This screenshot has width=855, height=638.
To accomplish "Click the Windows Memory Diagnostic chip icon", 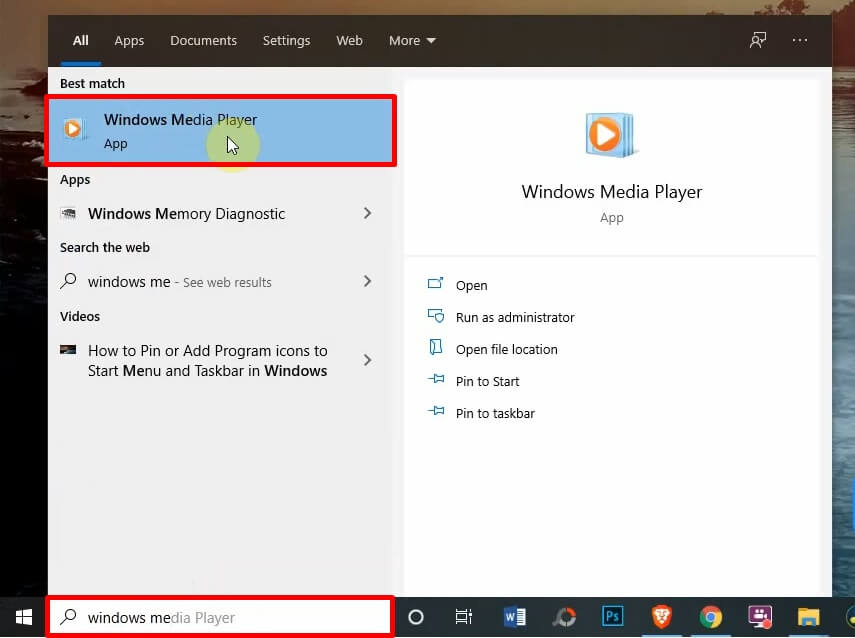I will click(x=68, y=213).
